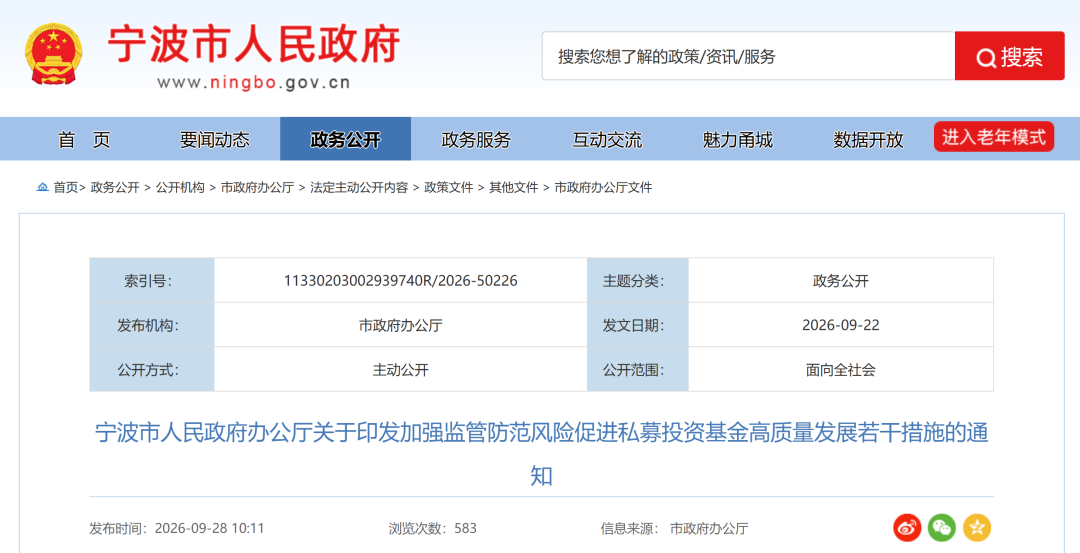Open the 公开机构 breadcrumb link
This screenshot has width=1080, height=553.
coord(180,187)
